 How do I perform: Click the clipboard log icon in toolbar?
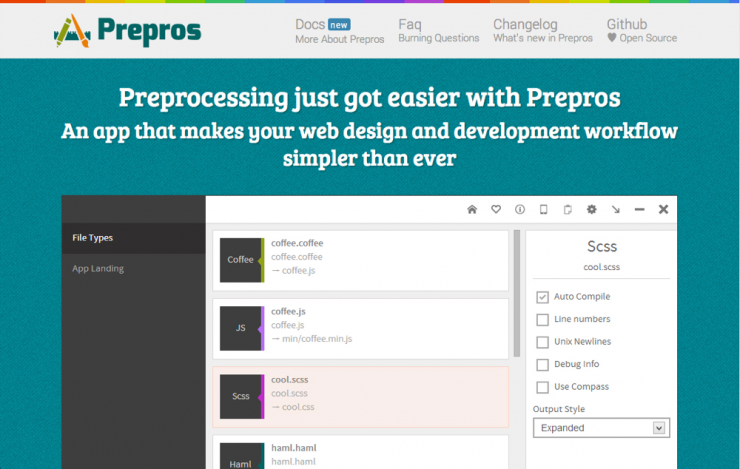[568, 209]
